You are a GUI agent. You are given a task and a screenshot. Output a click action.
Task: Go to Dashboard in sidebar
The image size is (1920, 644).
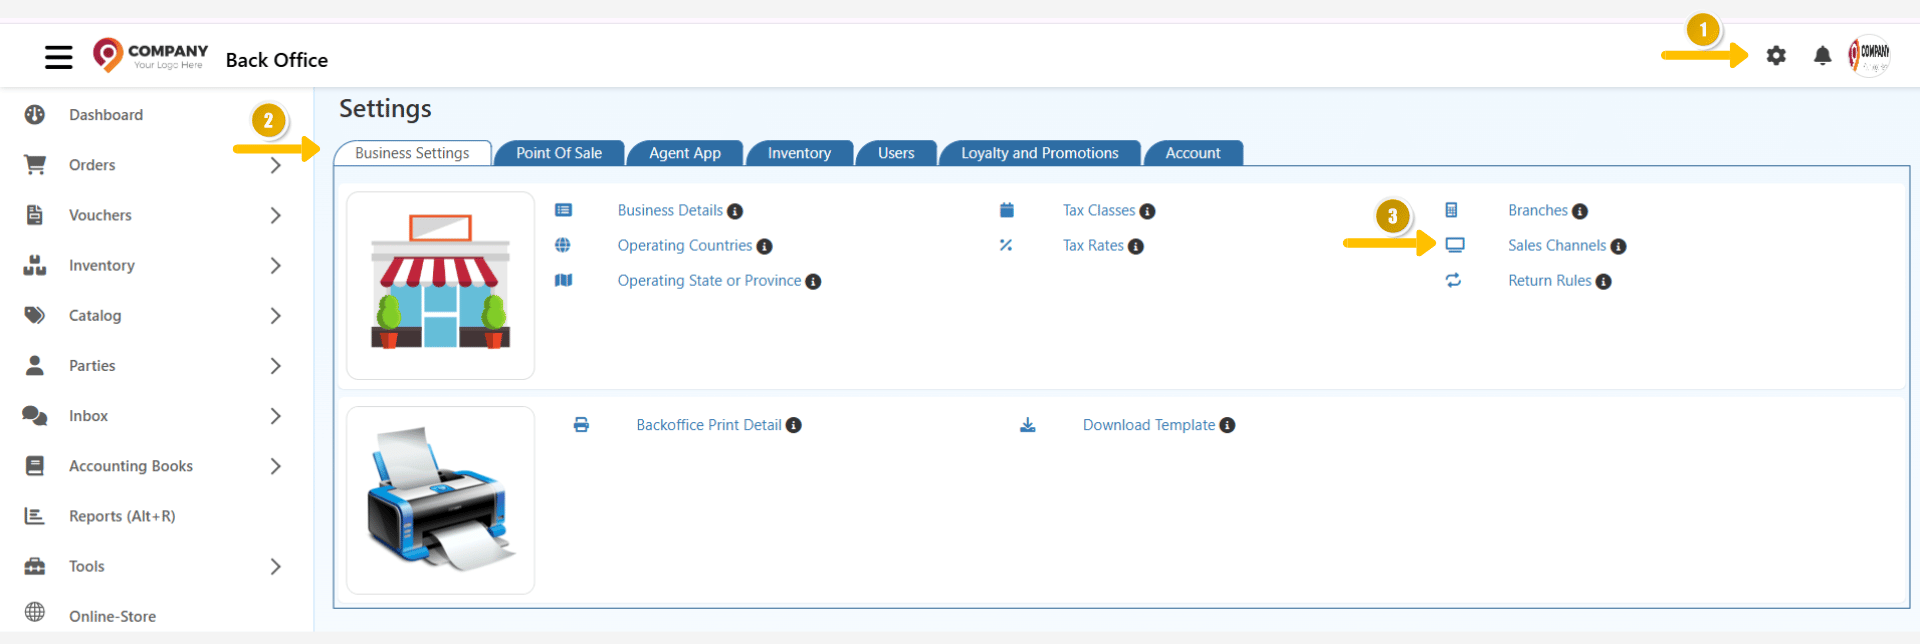click(x=106, y=115)
